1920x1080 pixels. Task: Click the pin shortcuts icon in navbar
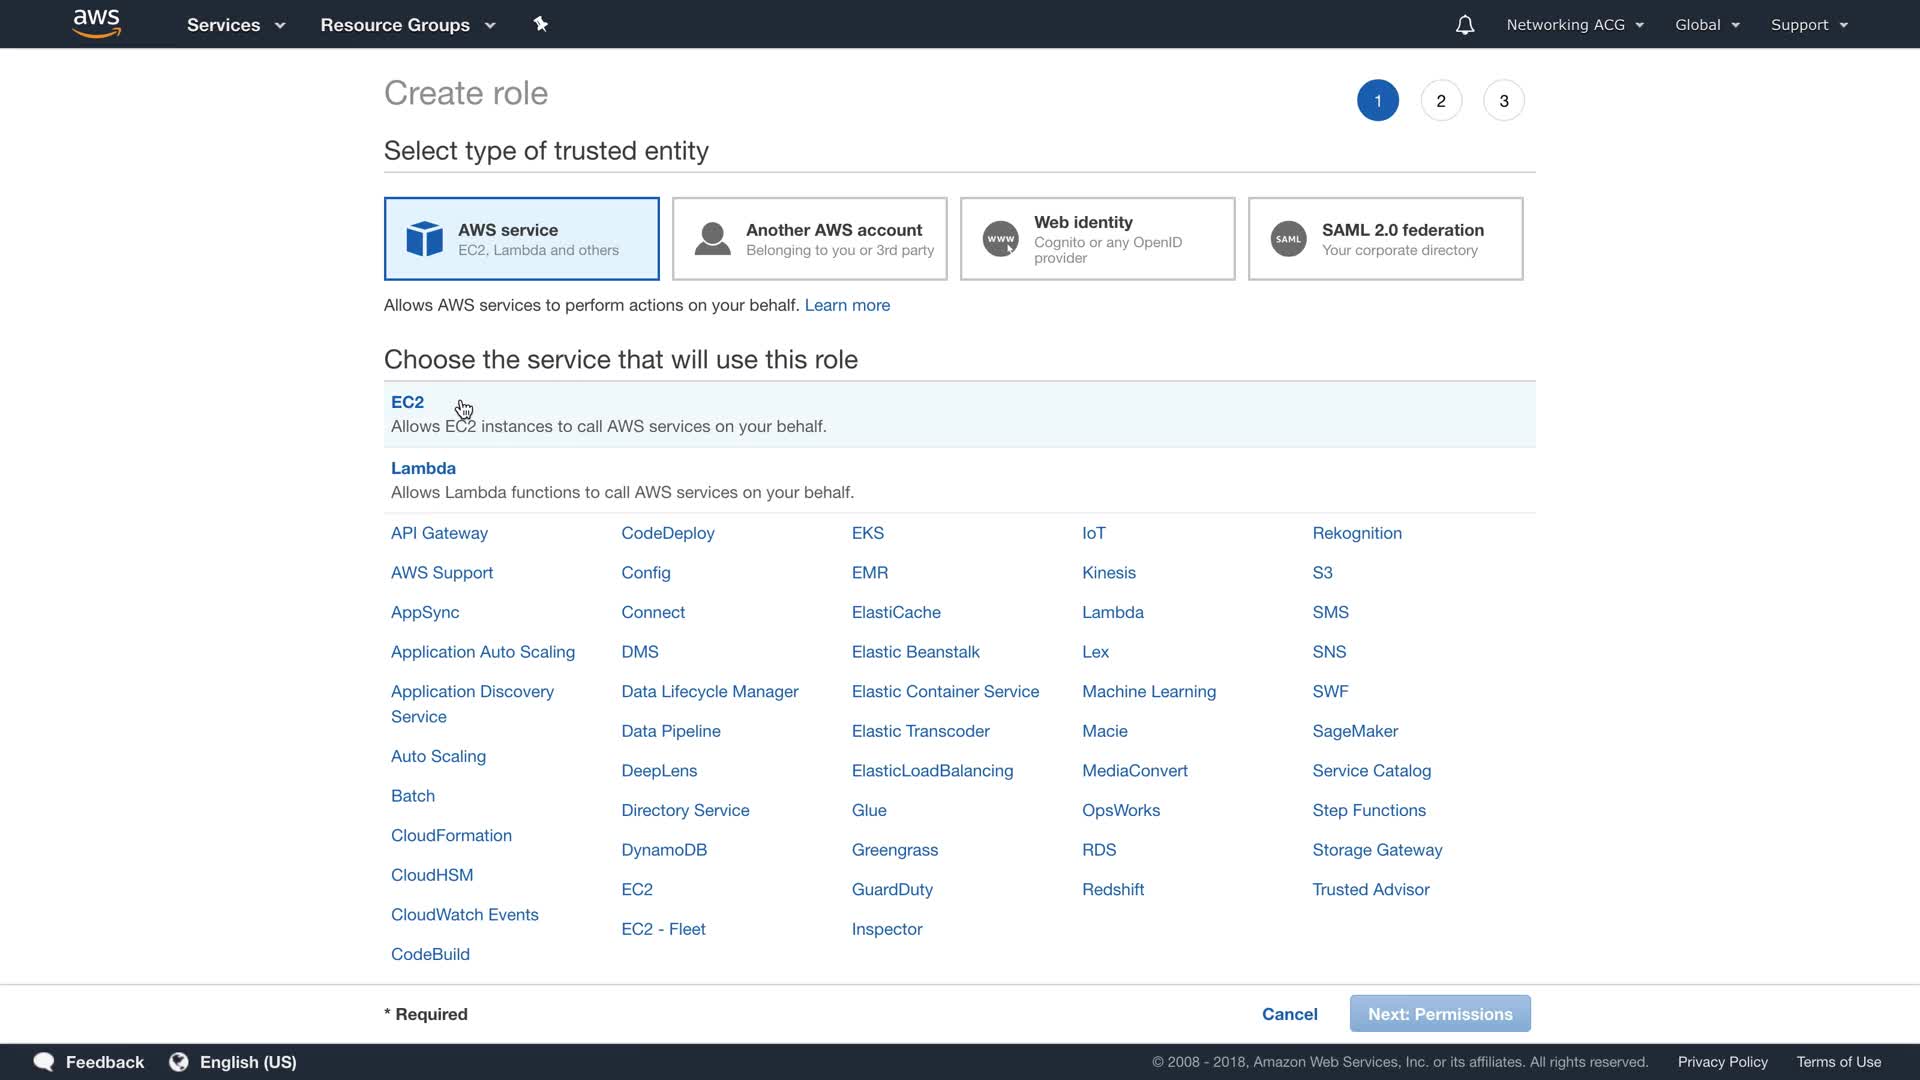point(541,24)
